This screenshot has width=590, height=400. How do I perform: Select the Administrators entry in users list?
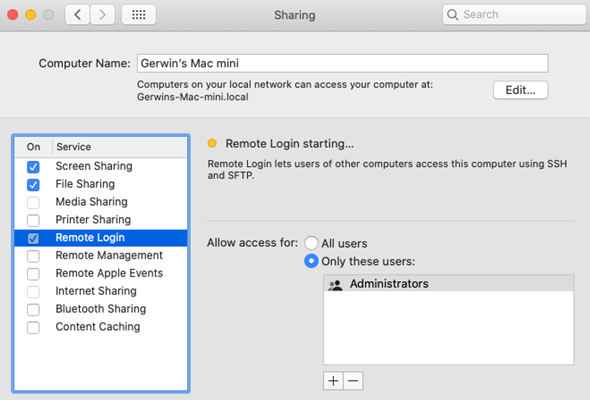(449, 284)
